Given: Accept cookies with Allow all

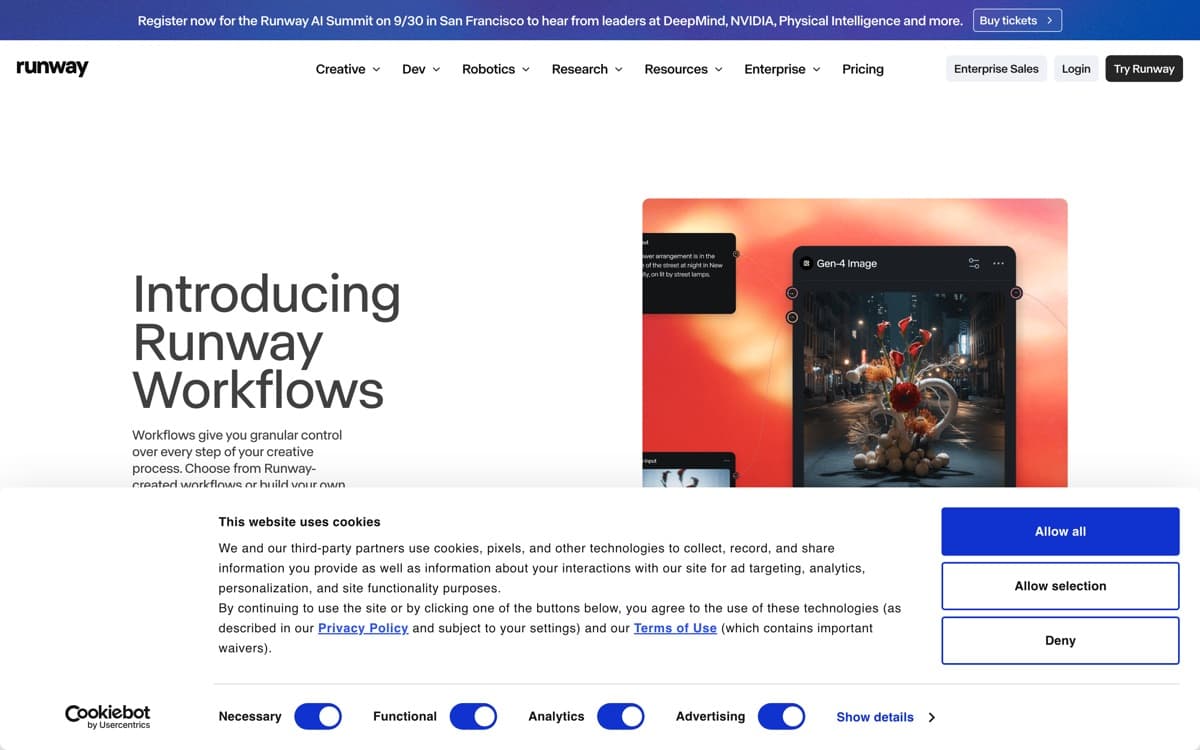Looking at the screenshot, I should point(1060,531).
